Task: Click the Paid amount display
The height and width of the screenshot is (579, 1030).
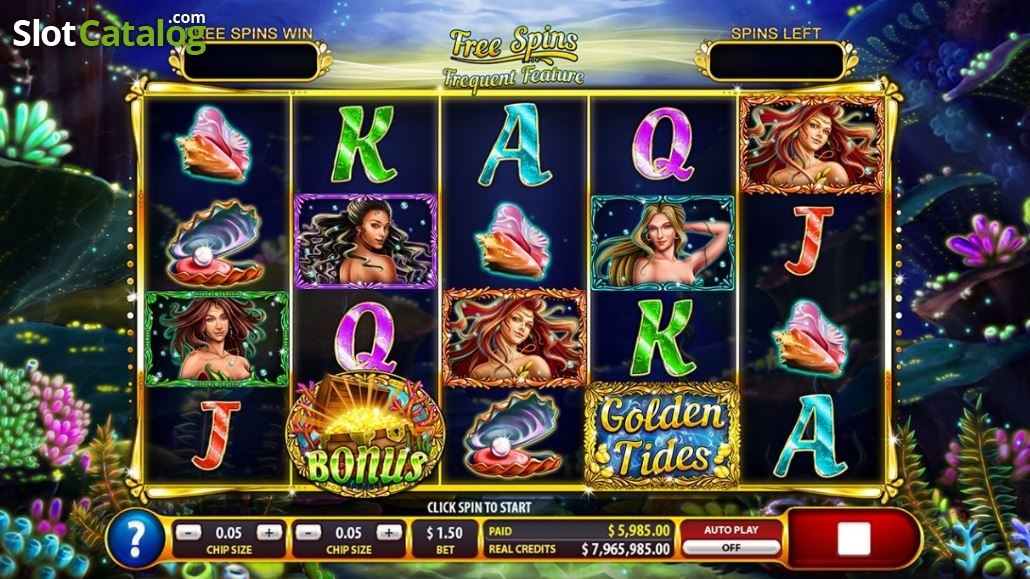Action: click(x=579, y=530)
